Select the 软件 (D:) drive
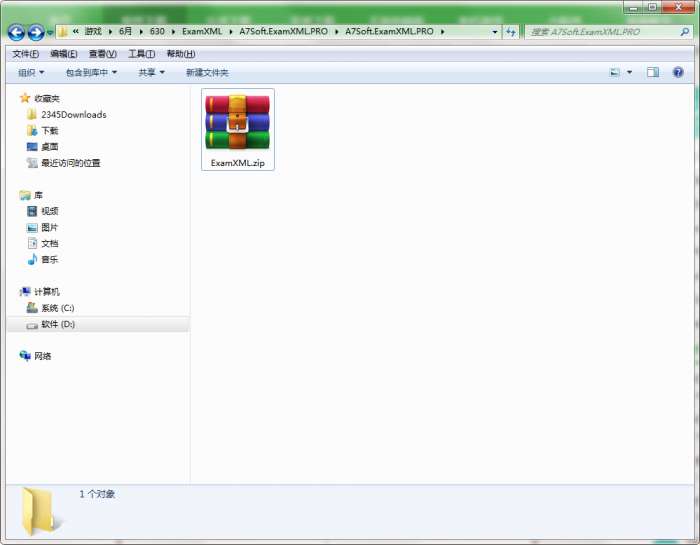 pyautogui.click(x=58, y=324)
